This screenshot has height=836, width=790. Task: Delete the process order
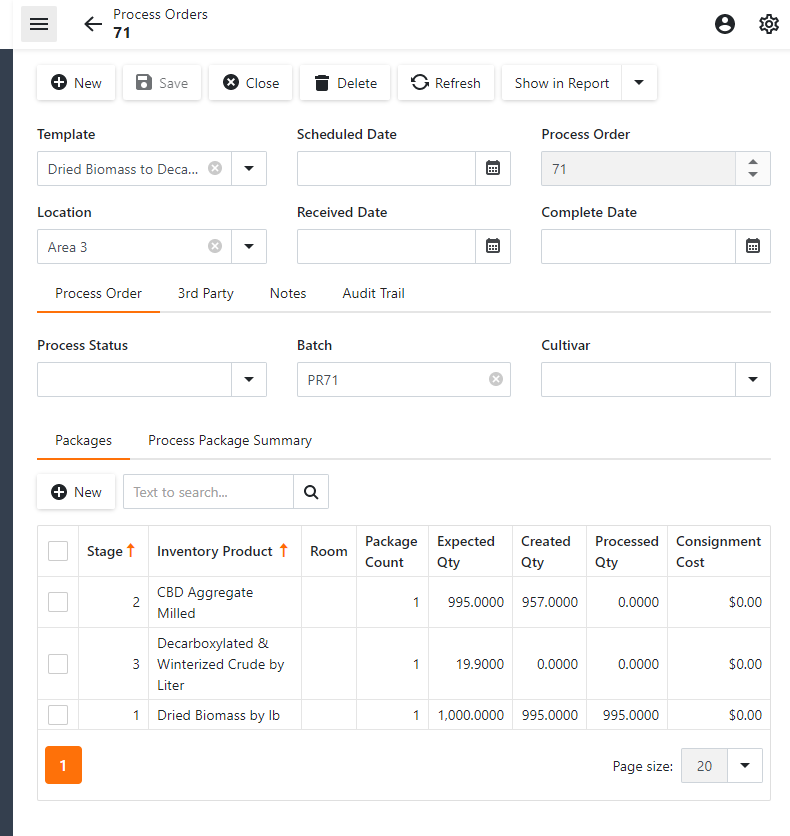click(345, 83)
